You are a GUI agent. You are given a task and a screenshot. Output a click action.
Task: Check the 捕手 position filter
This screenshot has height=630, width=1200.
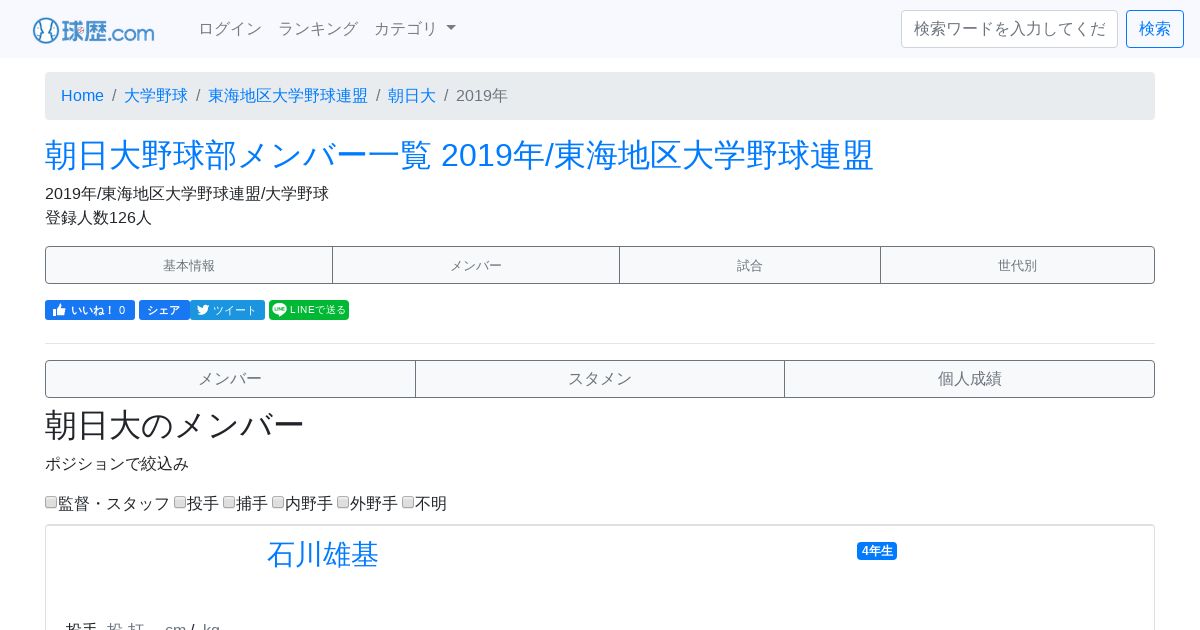coord(229,502)
